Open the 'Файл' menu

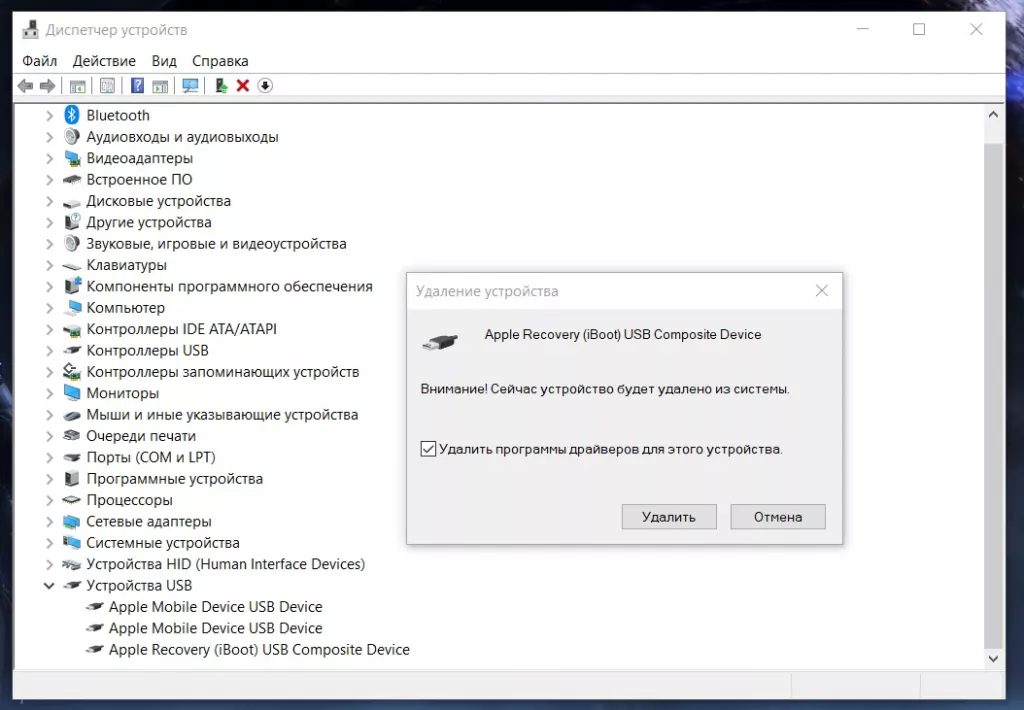40,61
